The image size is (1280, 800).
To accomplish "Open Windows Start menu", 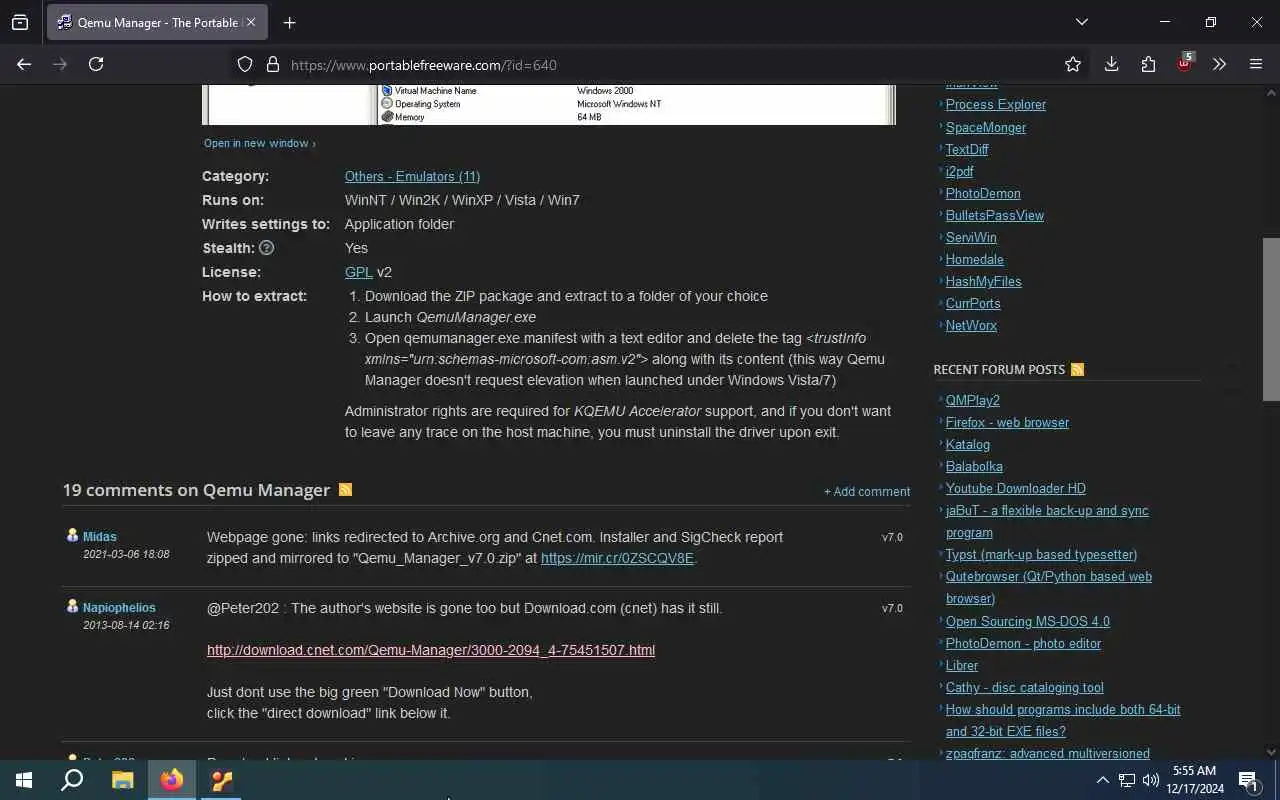I will click(x=24, y=780).
